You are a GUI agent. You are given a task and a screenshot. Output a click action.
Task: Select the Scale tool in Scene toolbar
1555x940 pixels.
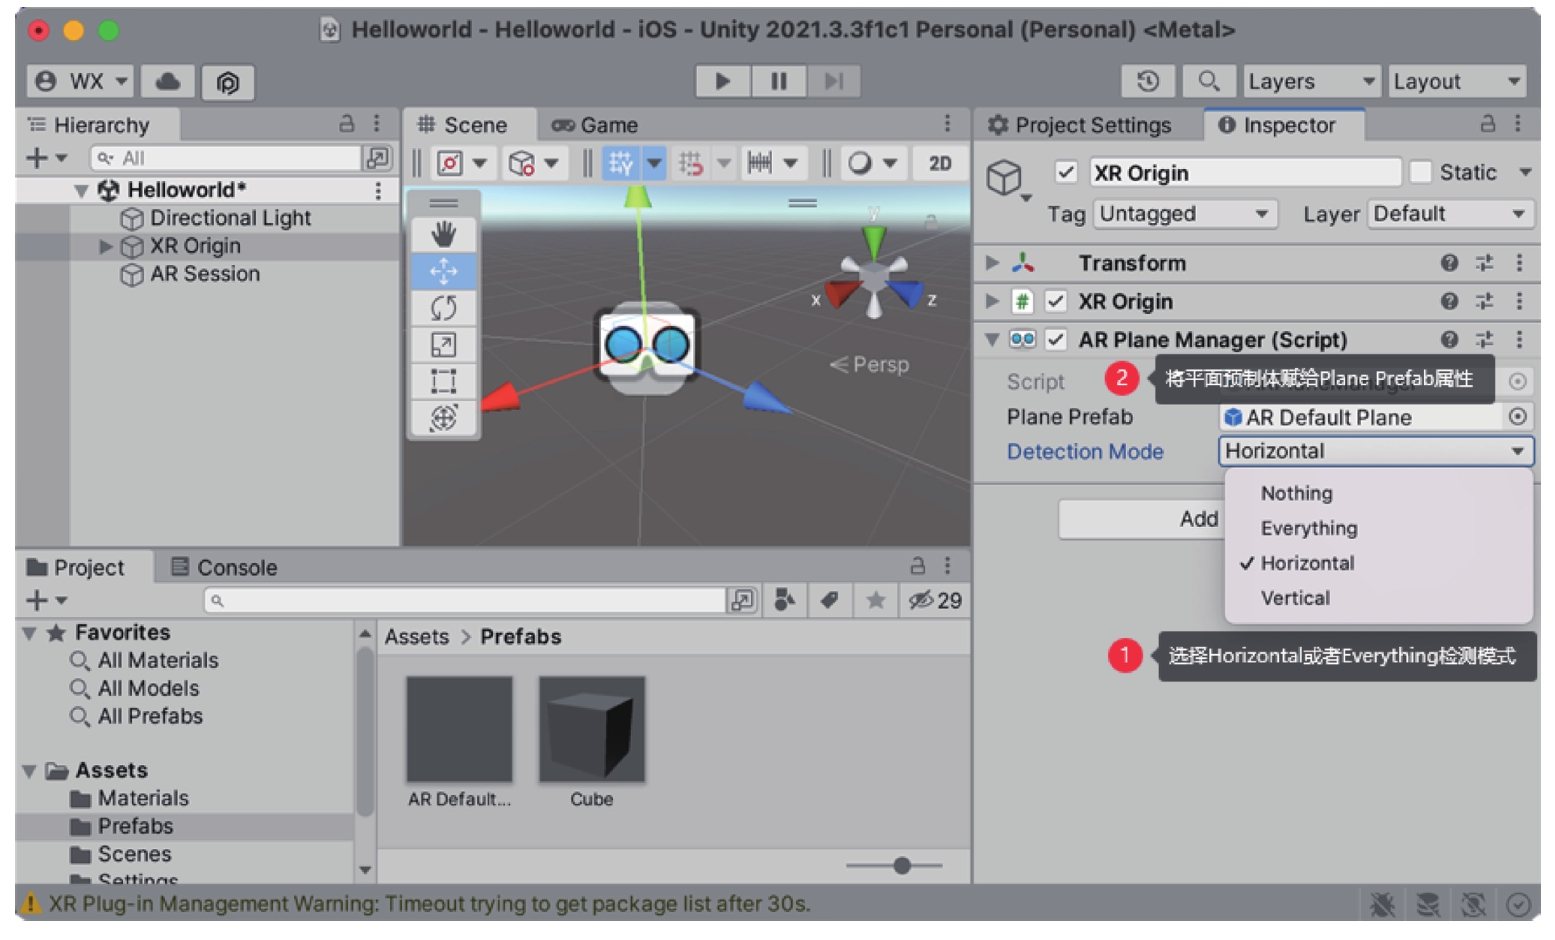443,344
